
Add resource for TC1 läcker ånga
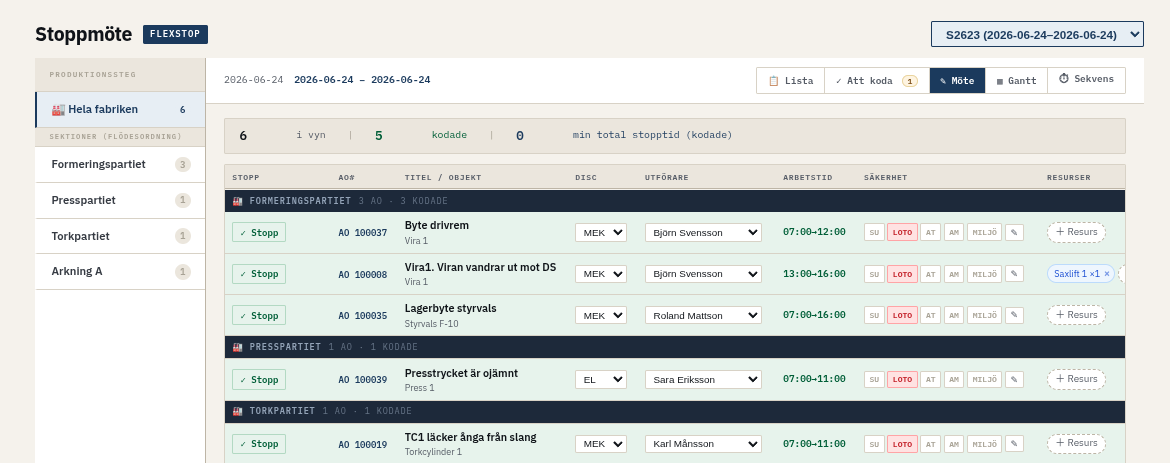[1076, 444]
